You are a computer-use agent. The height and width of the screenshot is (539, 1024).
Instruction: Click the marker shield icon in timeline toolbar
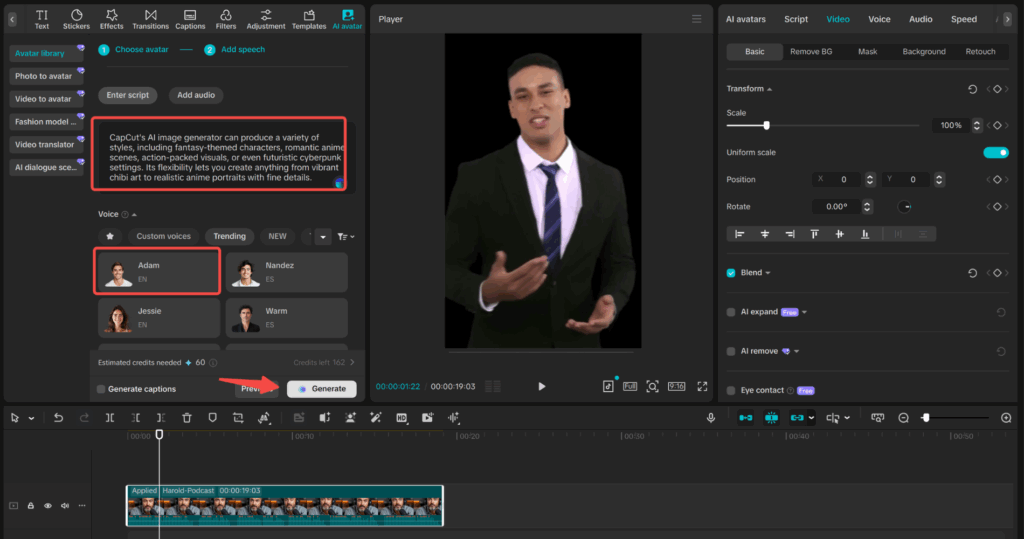212,417
